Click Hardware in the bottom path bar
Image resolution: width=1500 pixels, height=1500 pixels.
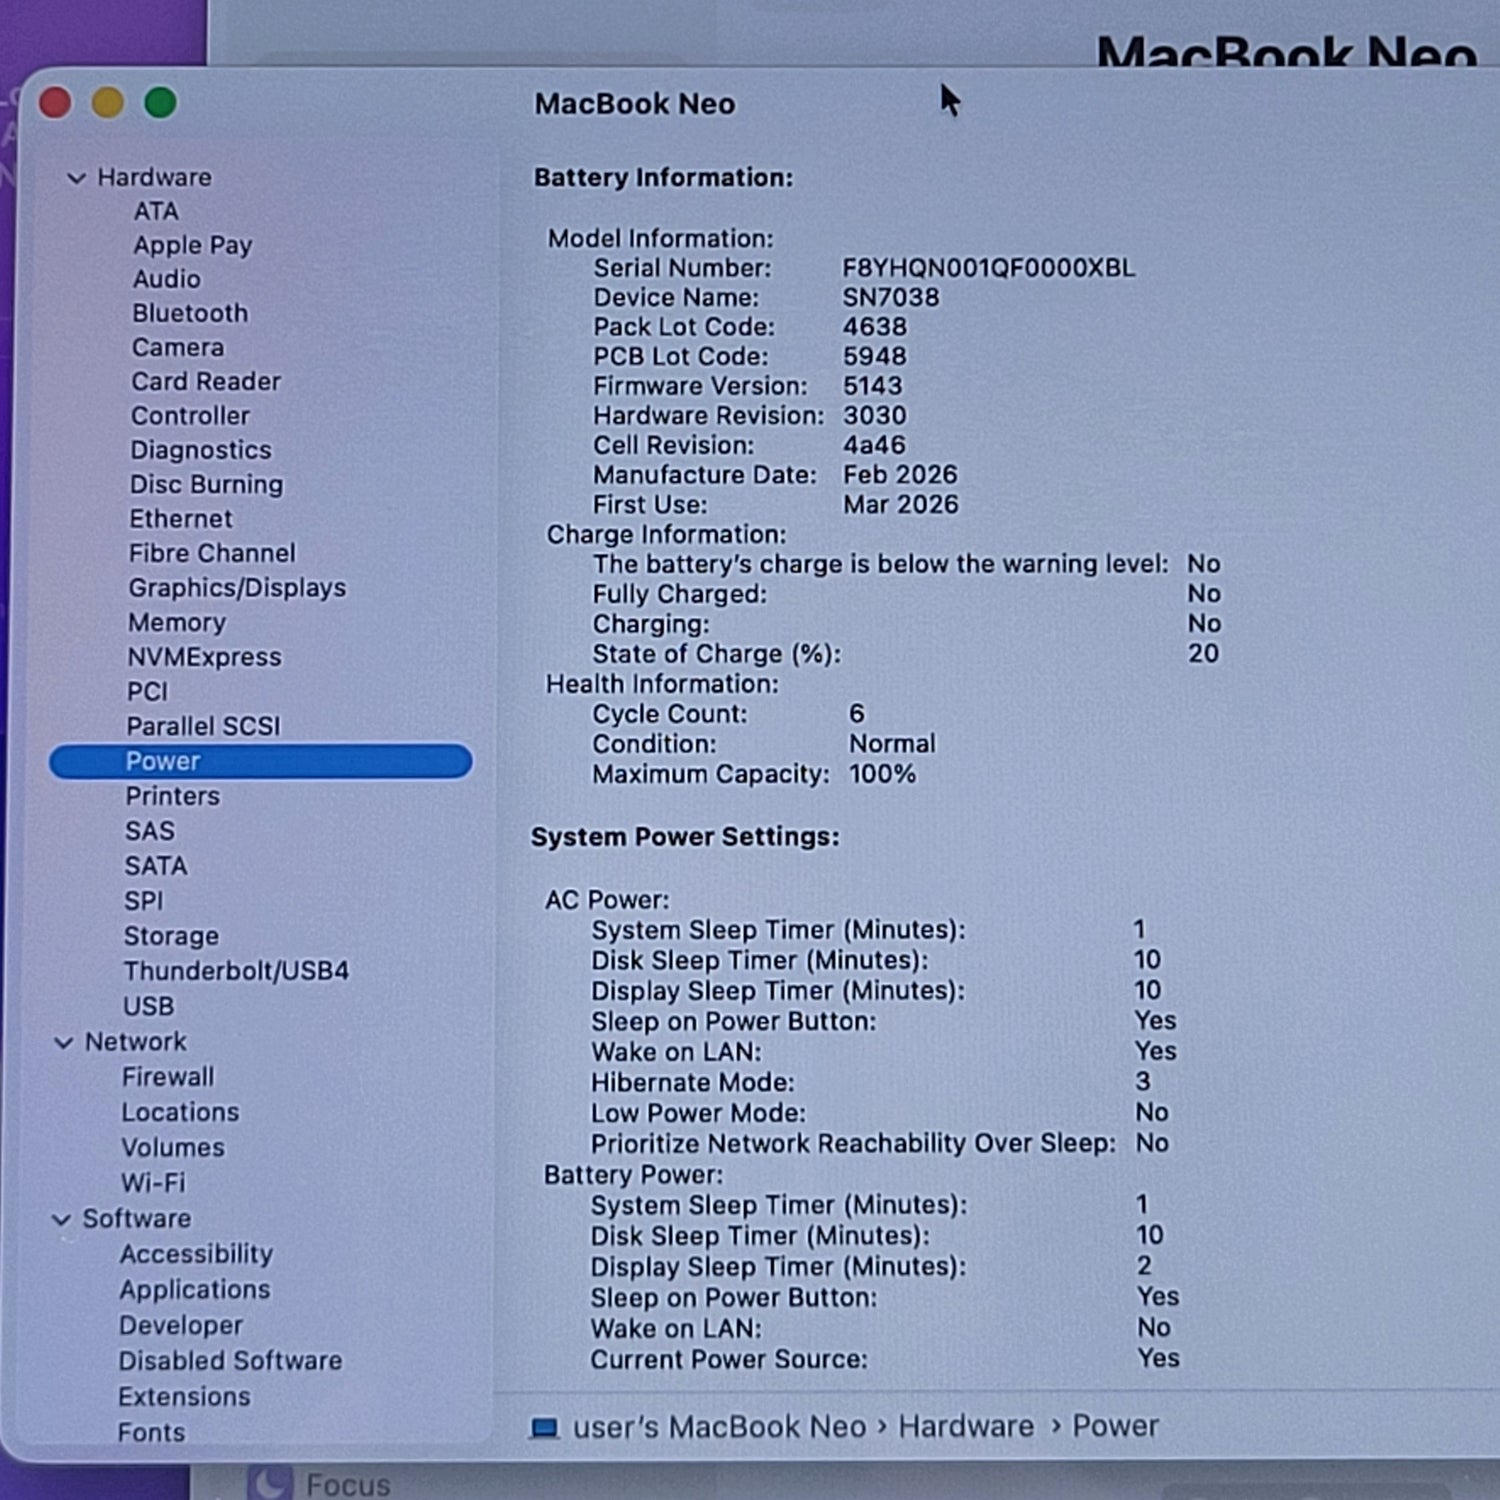tap(966, 1427)
